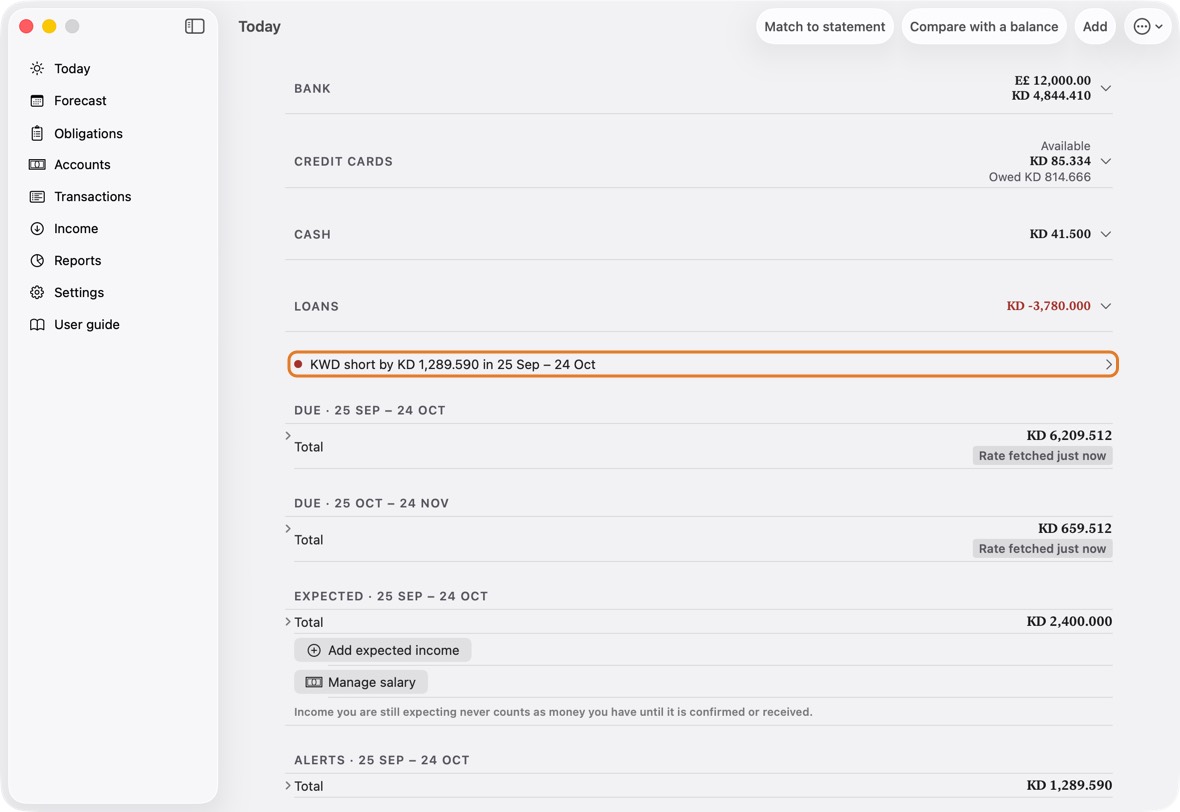Click the KD 4,844.410 bank balance
1180x812 pixels.
pyautogui.click(x=1051, y=96)
